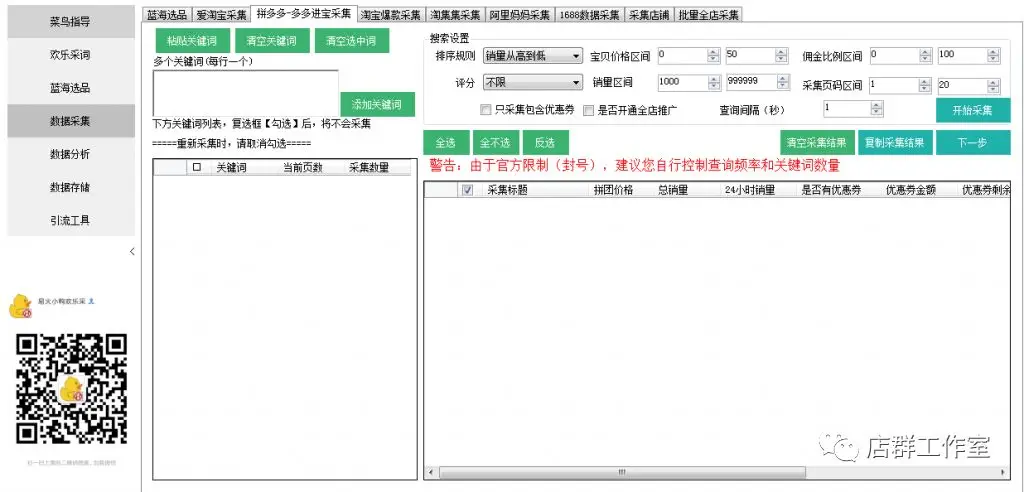Image resolution: width=1024 pixels, height=492 pixels.
Task: Click the 清空关键词 button
Action: coord(272,41)
